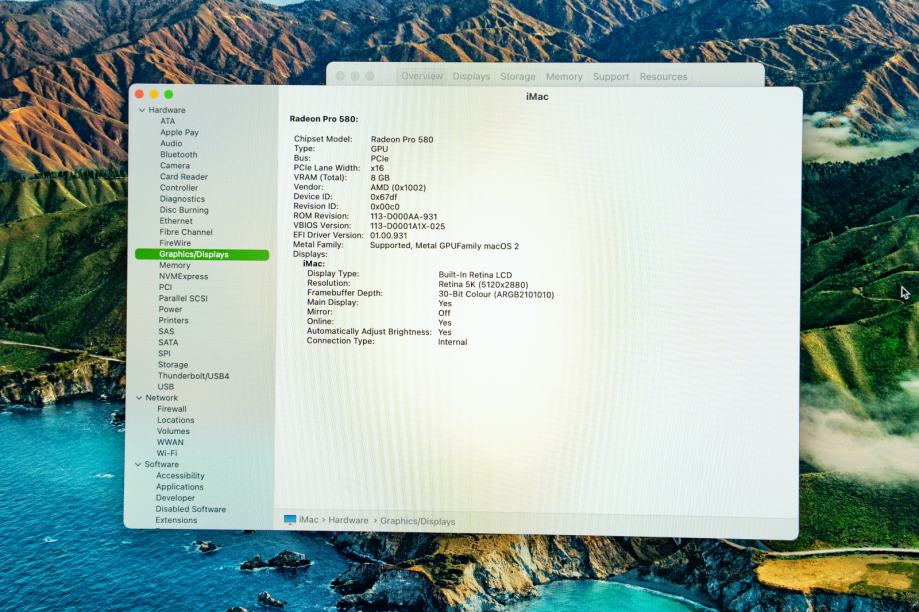Select Power in the sidebar
This screenshot has height=612, width=919.
coord(170,310)
